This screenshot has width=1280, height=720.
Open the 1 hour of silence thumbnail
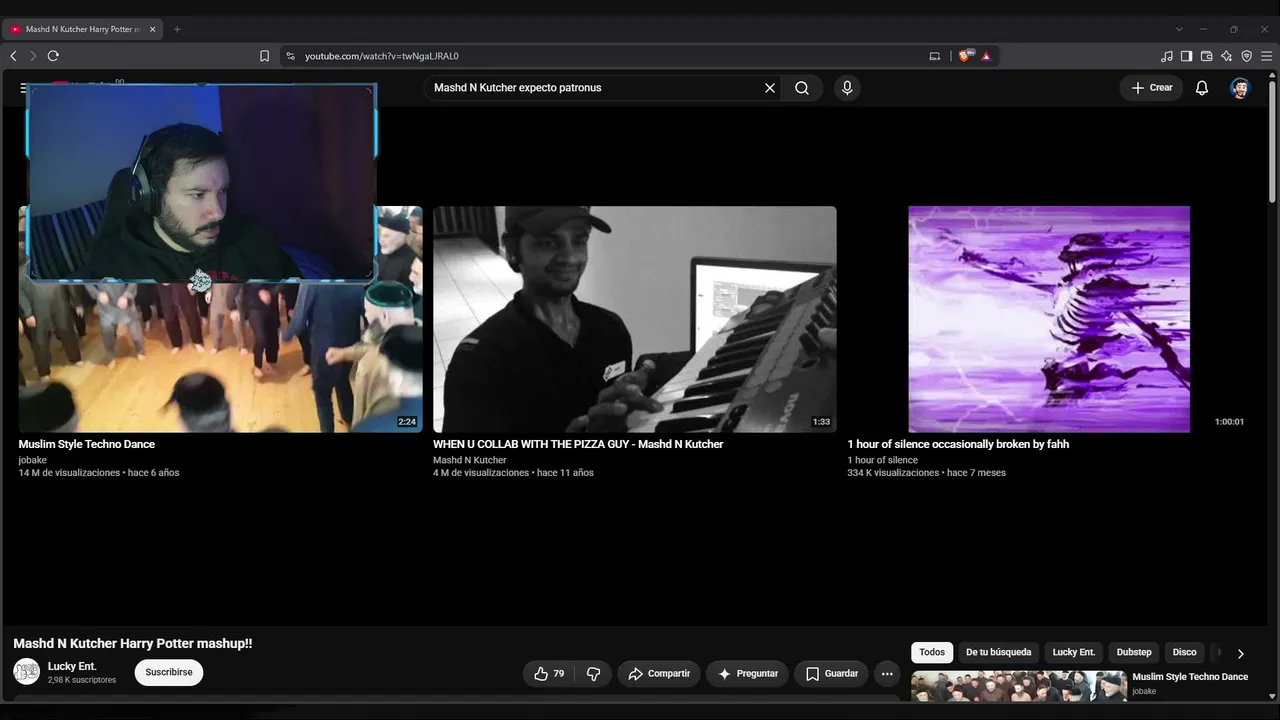click(1049, 319)
